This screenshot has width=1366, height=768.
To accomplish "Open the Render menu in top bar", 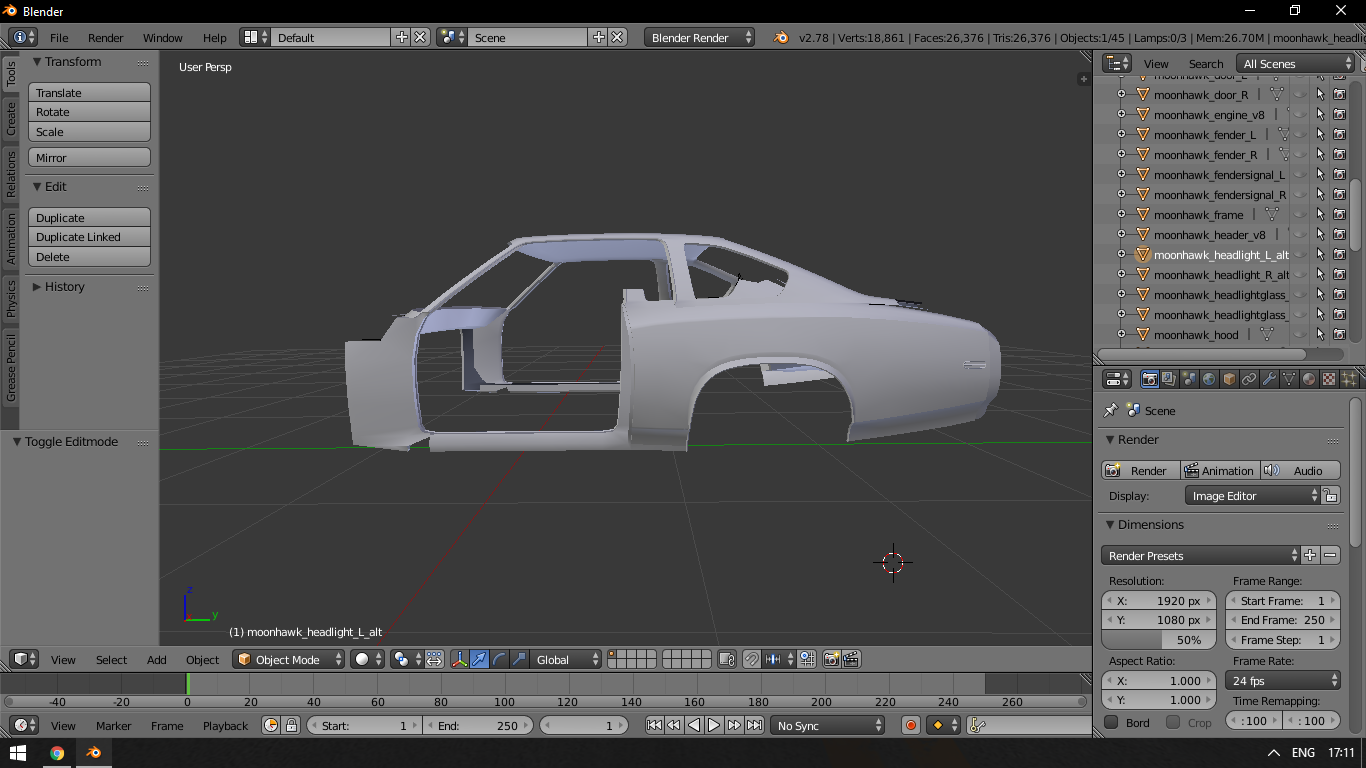I will 105,37.
